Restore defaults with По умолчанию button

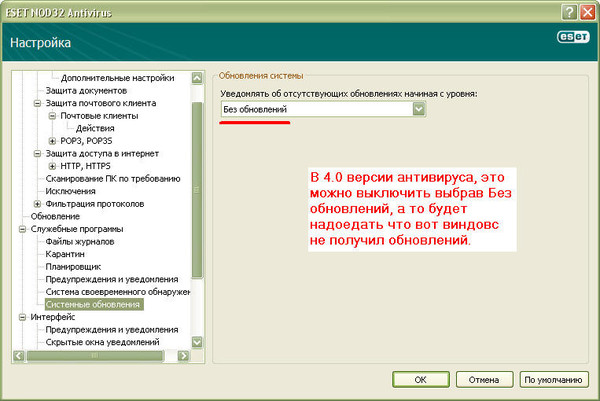click(x=554, y=380)
